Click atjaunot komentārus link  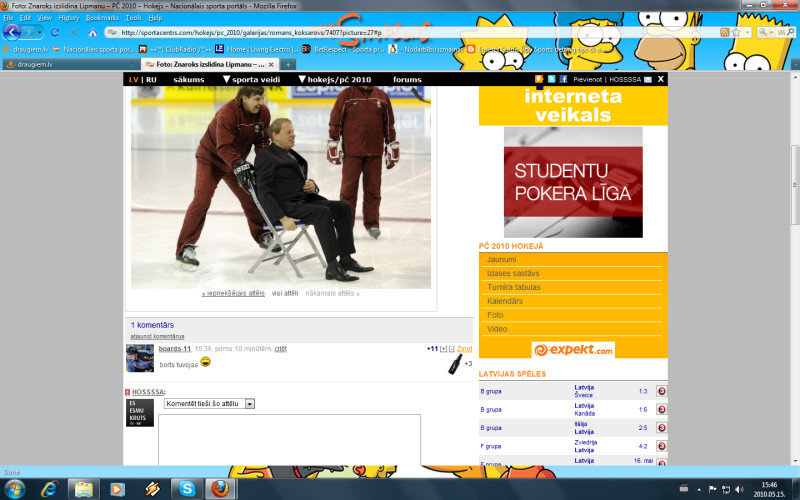tap(157, 337)
